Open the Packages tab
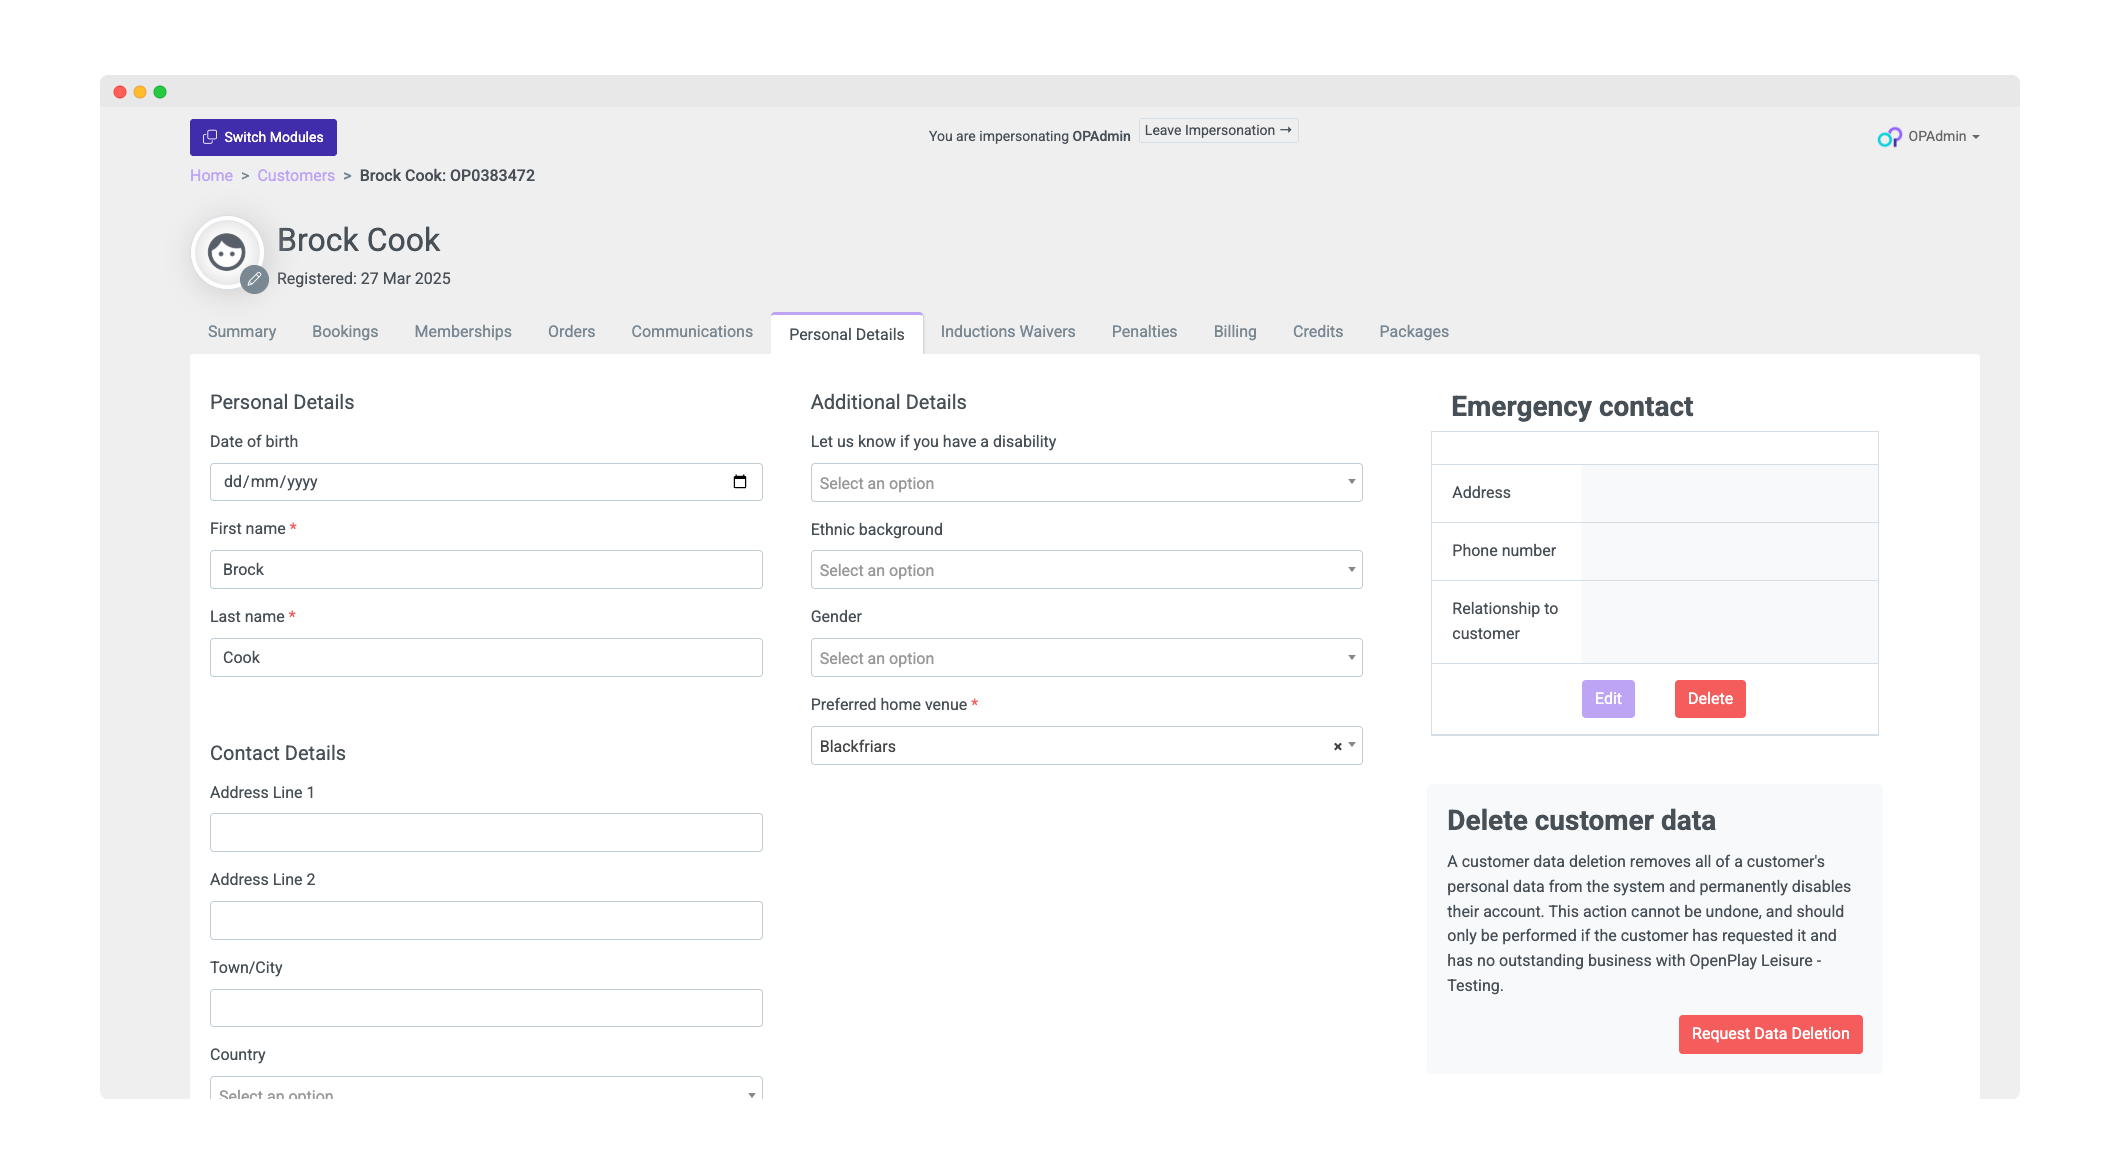The width and height of the screenshot is (2120, 1174). tap(1414, 332)
